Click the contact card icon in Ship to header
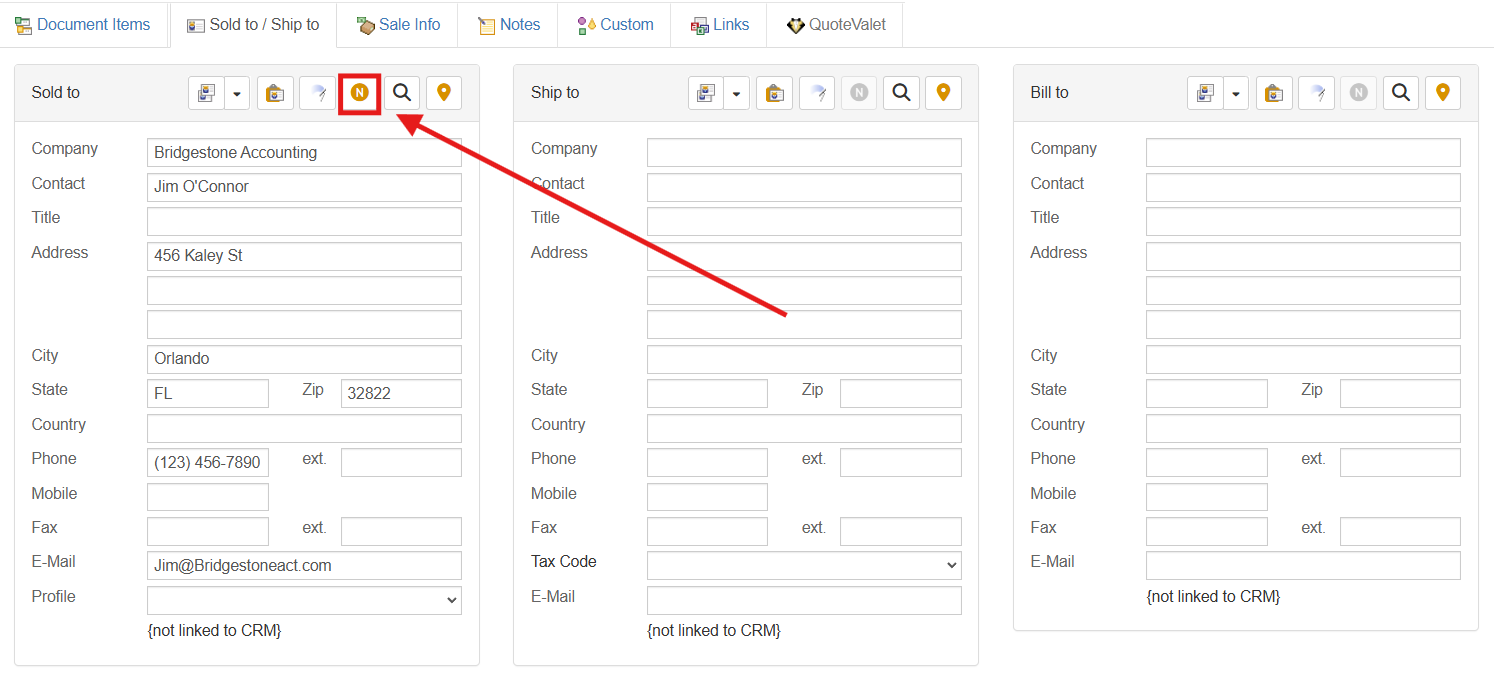 [706, 93]
